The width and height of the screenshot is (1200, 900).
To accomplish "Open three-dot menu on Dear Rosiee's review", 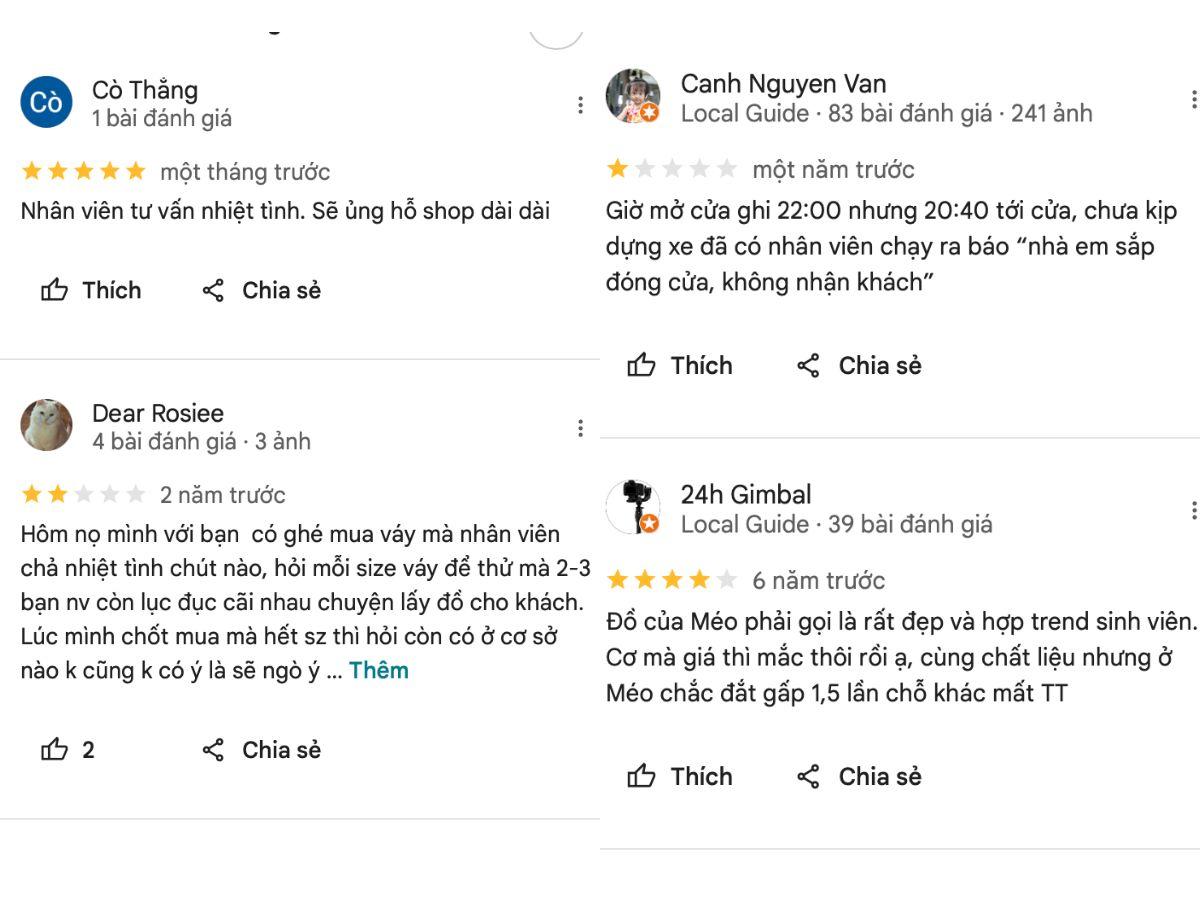I will tap(580, 428).
